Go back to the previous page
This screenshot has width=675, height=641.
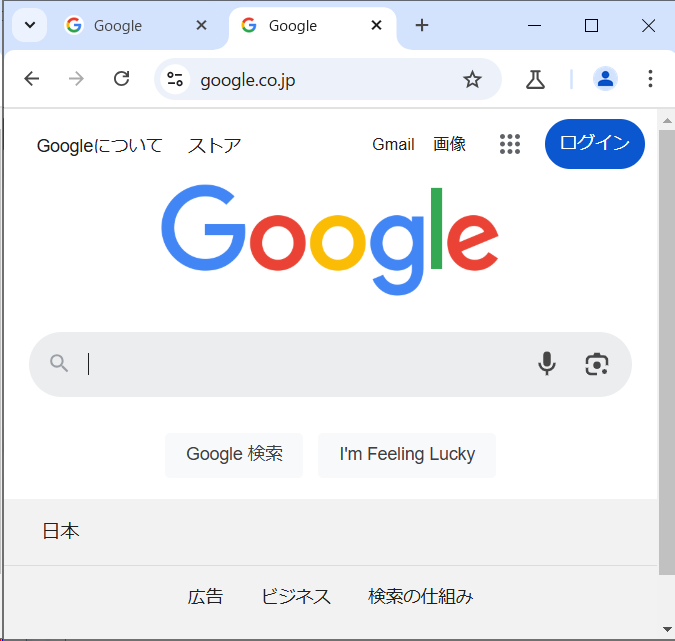pos(32,79)
